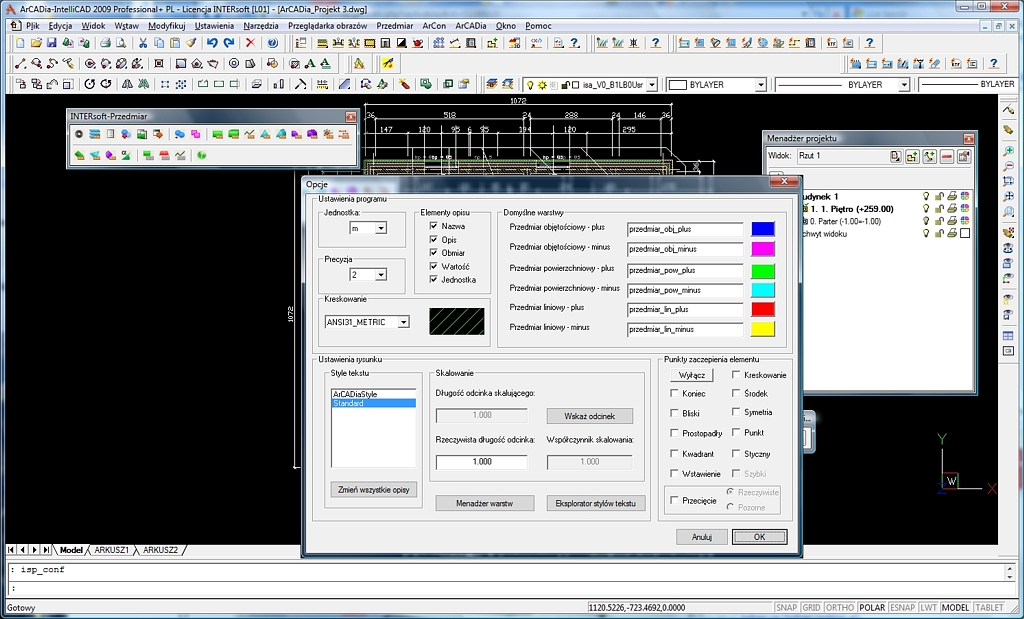
Task: Open the ANSI31_METRIC hatch pattern dropdown
Action: pyautogui.click(x=404, y=322)
